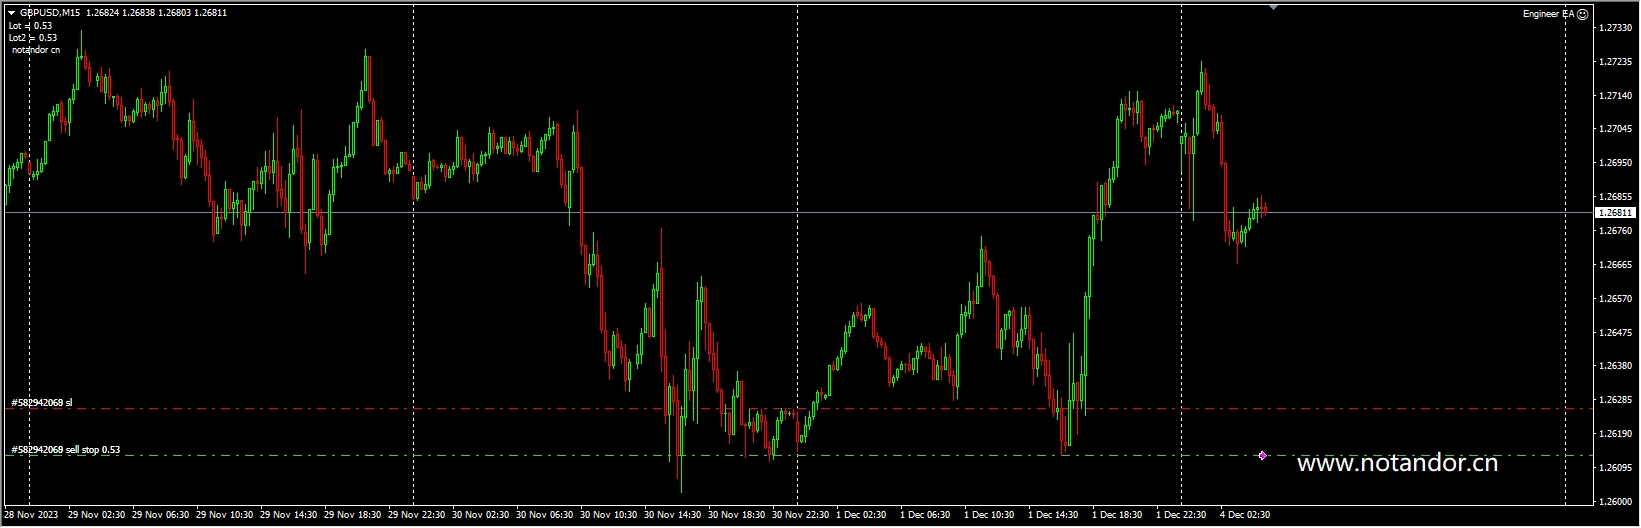The image size is (1641, 528).
Task: Click the 1 Dec 14:30 time label
Action: coord(1053,515)
